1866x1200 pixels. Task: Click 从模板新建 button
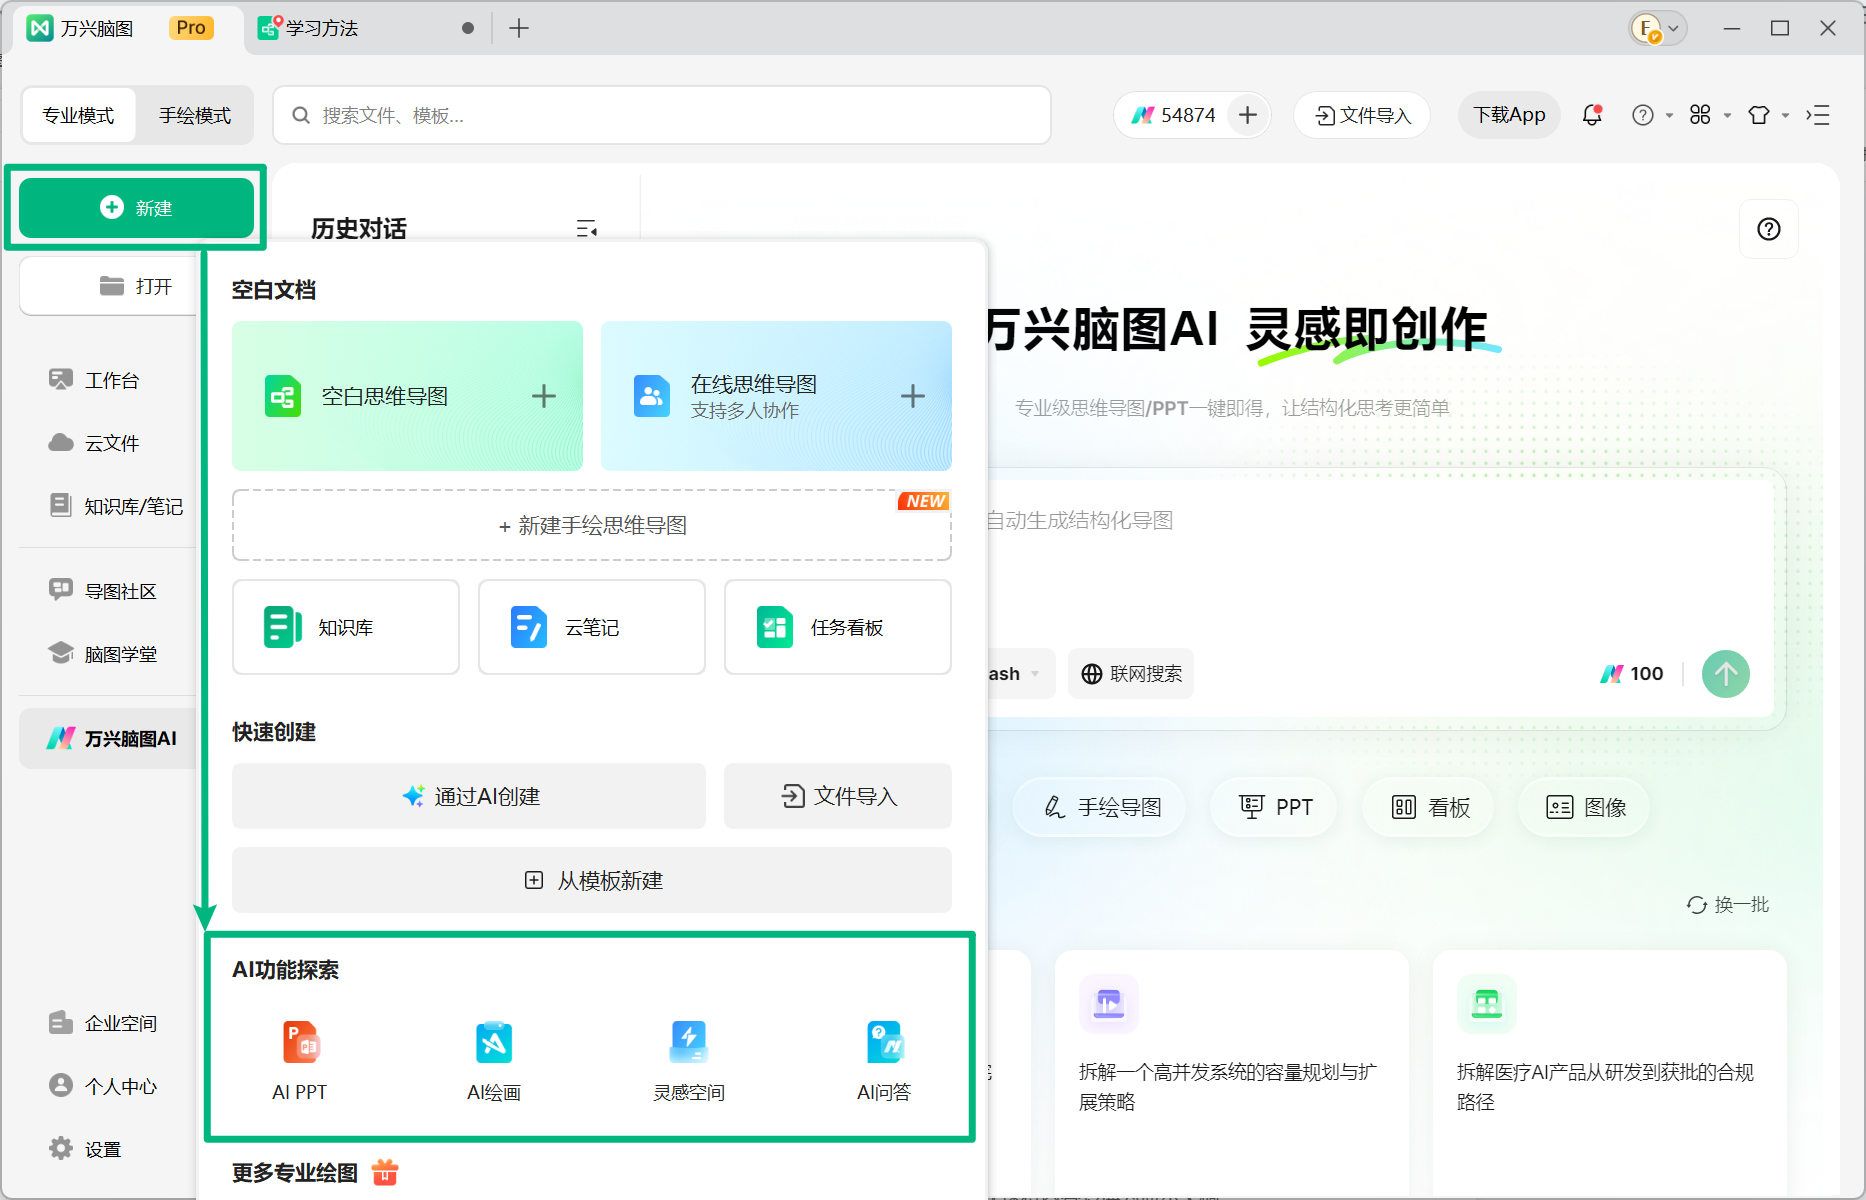[592, 880]
